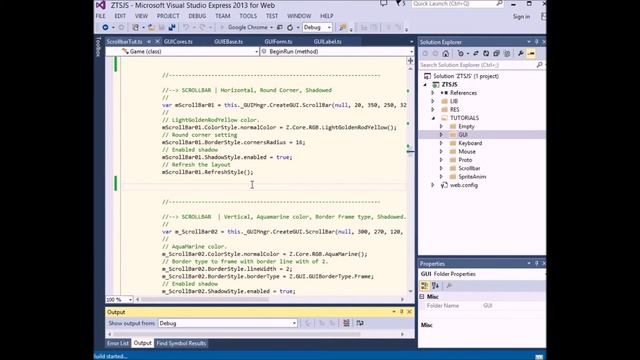Screen dimensions: 640x360
Task: Open the WINDOW menu
Action: click(x=299, y=16)
